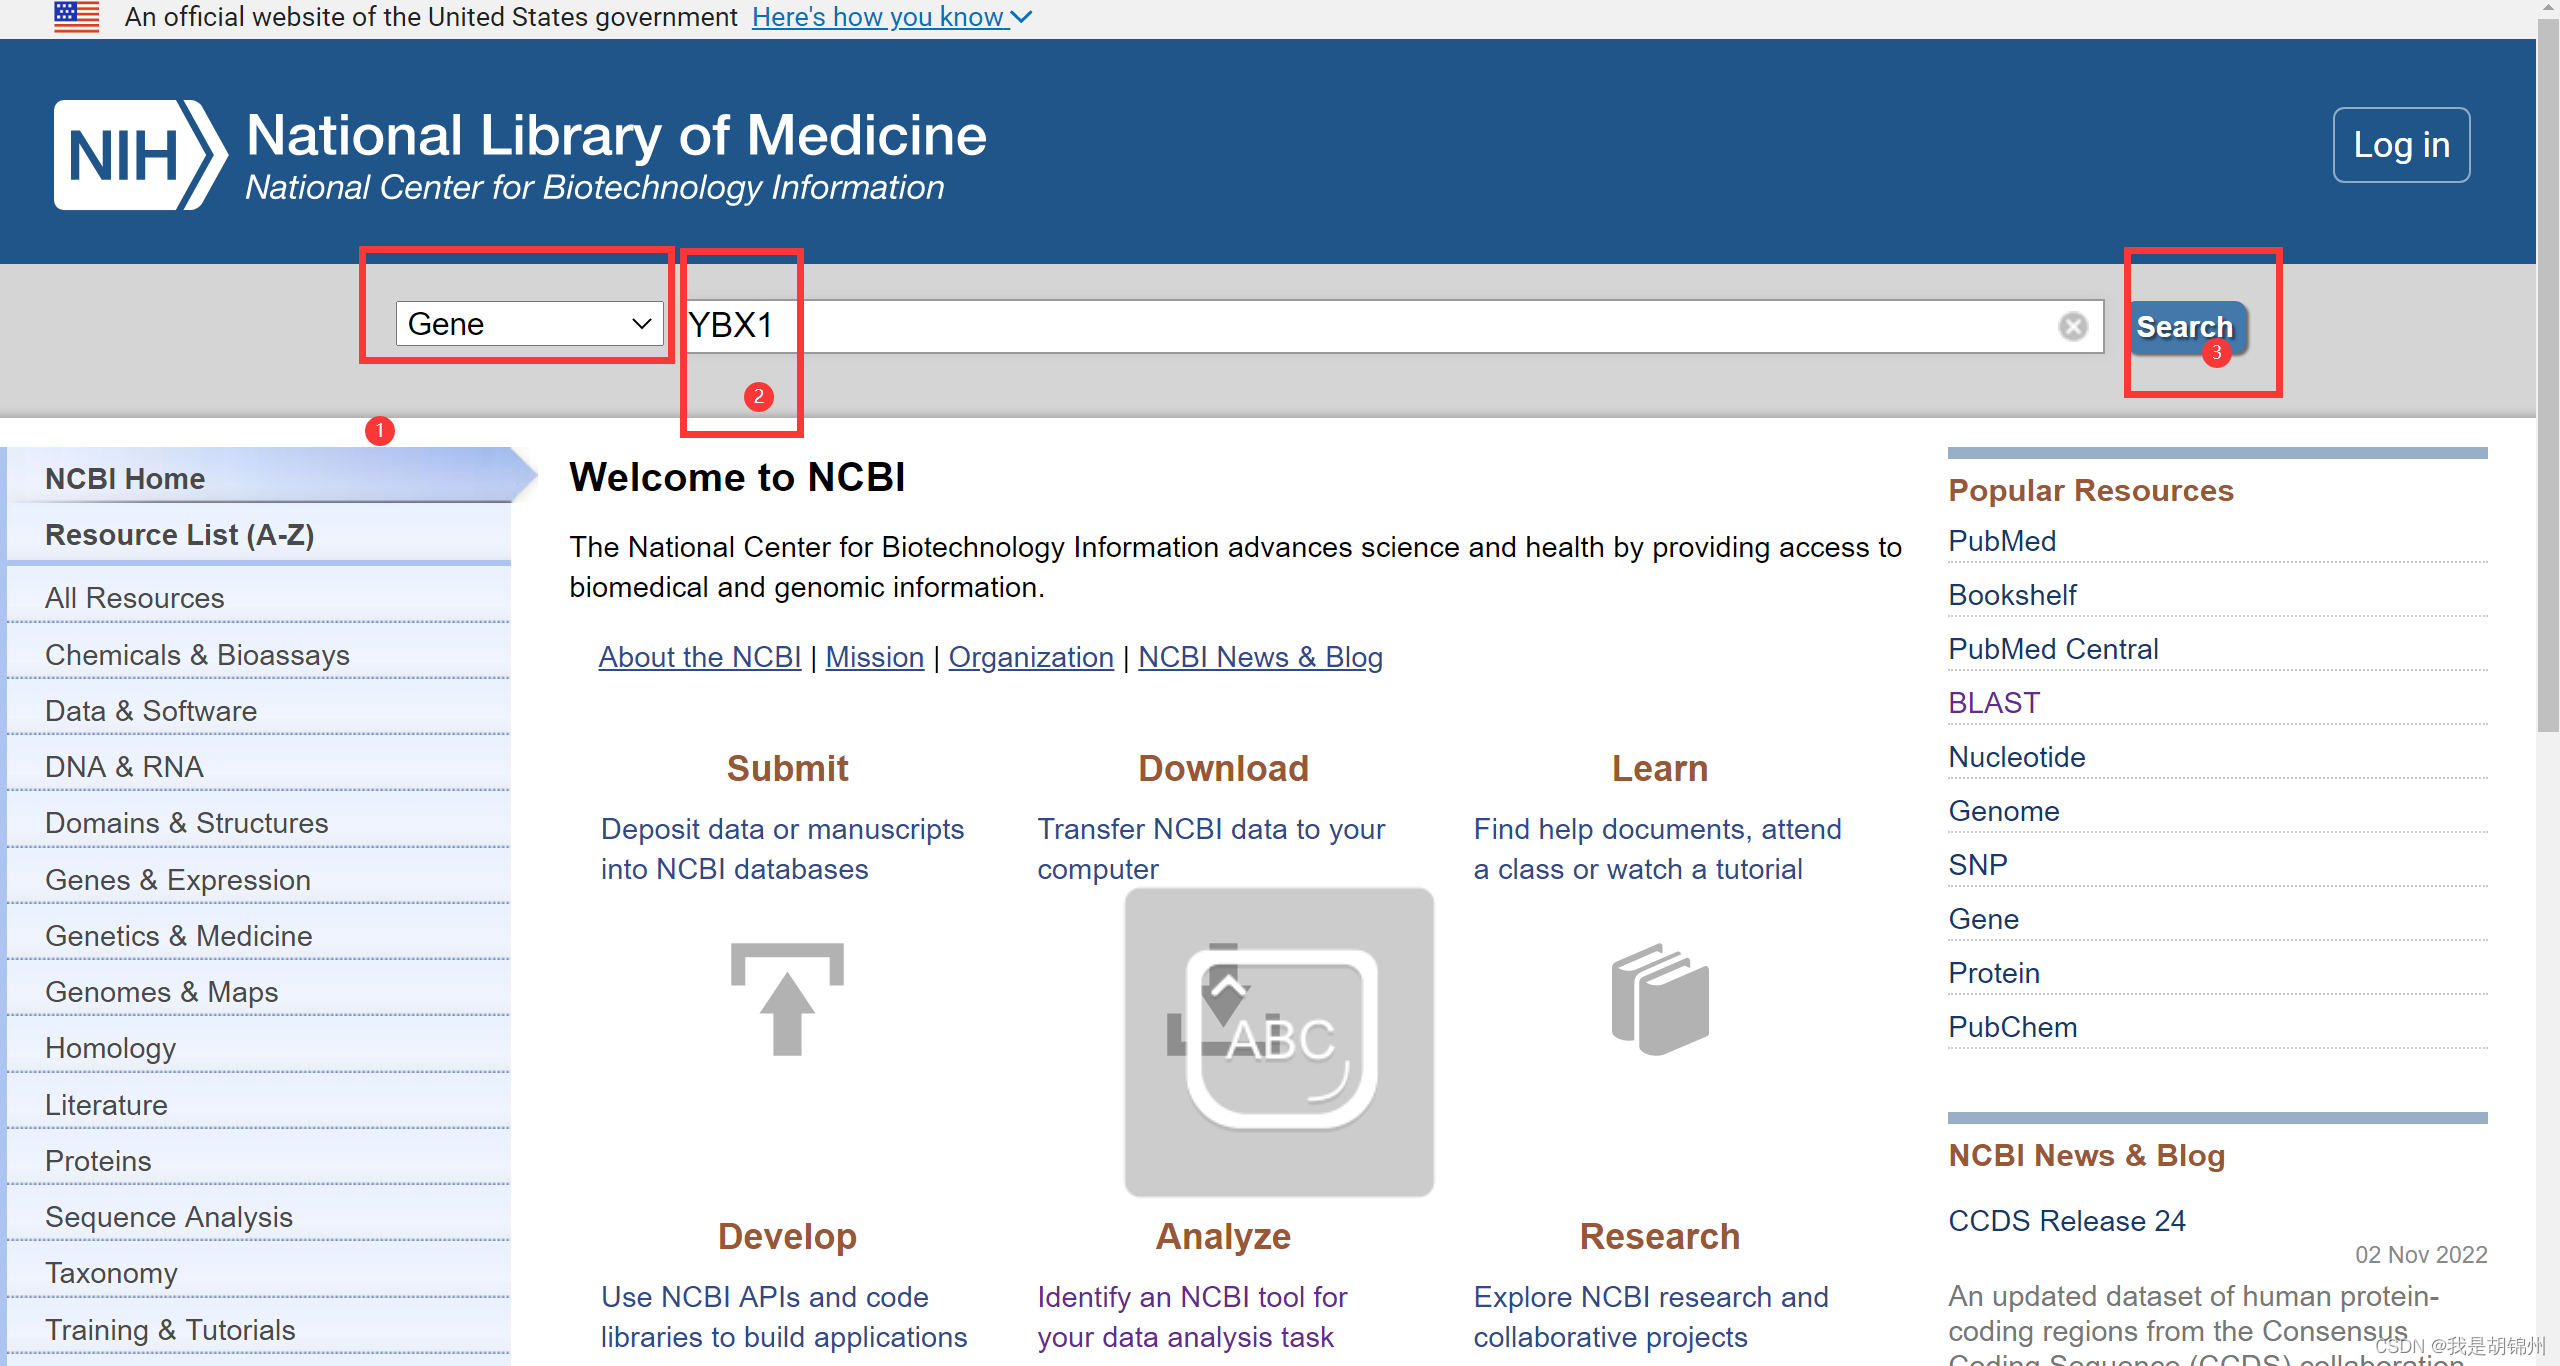This screenshot has height=1366, width=2560.
Task: Click the Log in button
Action: [x=2401, y=145]
